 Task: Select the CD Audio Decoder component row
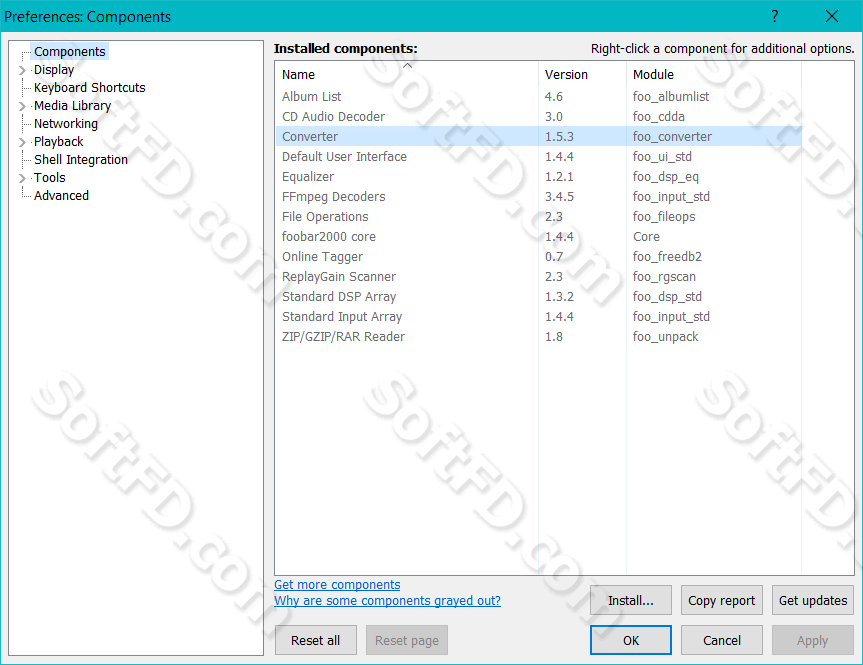[538, 117]
